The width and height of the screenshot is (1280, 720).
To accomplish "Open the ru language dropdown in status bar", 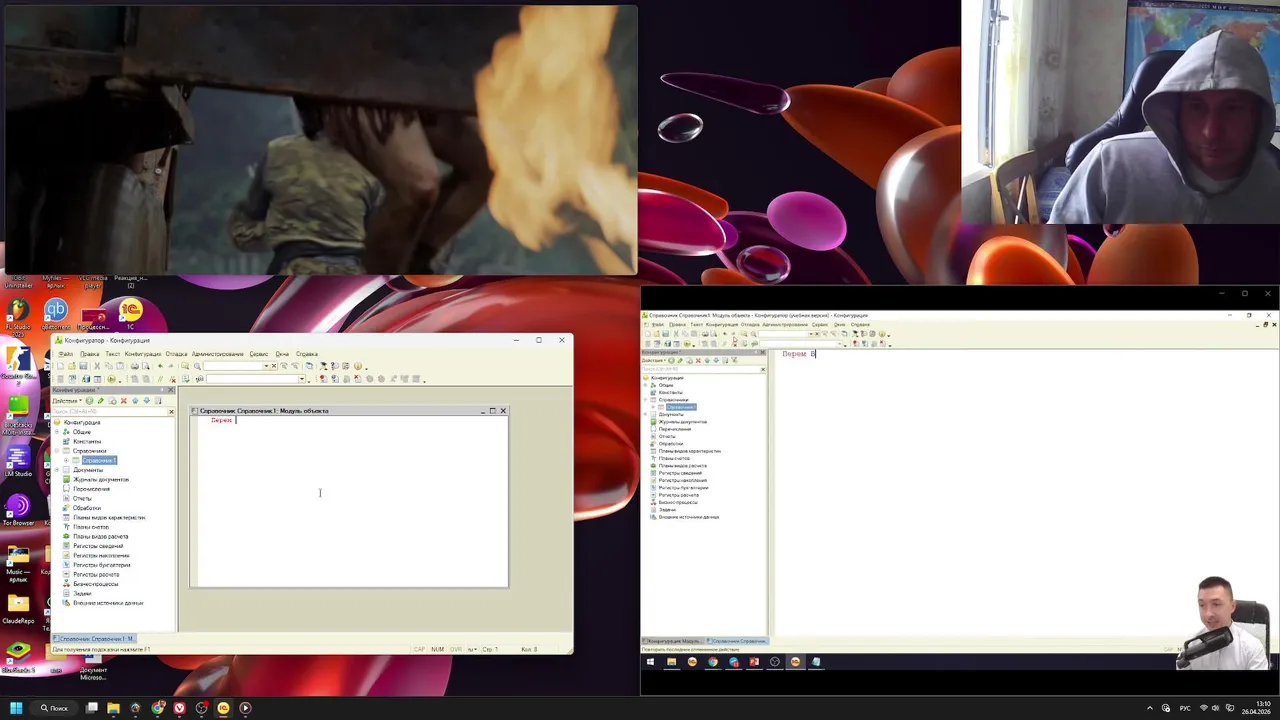I will coord(471,649).
